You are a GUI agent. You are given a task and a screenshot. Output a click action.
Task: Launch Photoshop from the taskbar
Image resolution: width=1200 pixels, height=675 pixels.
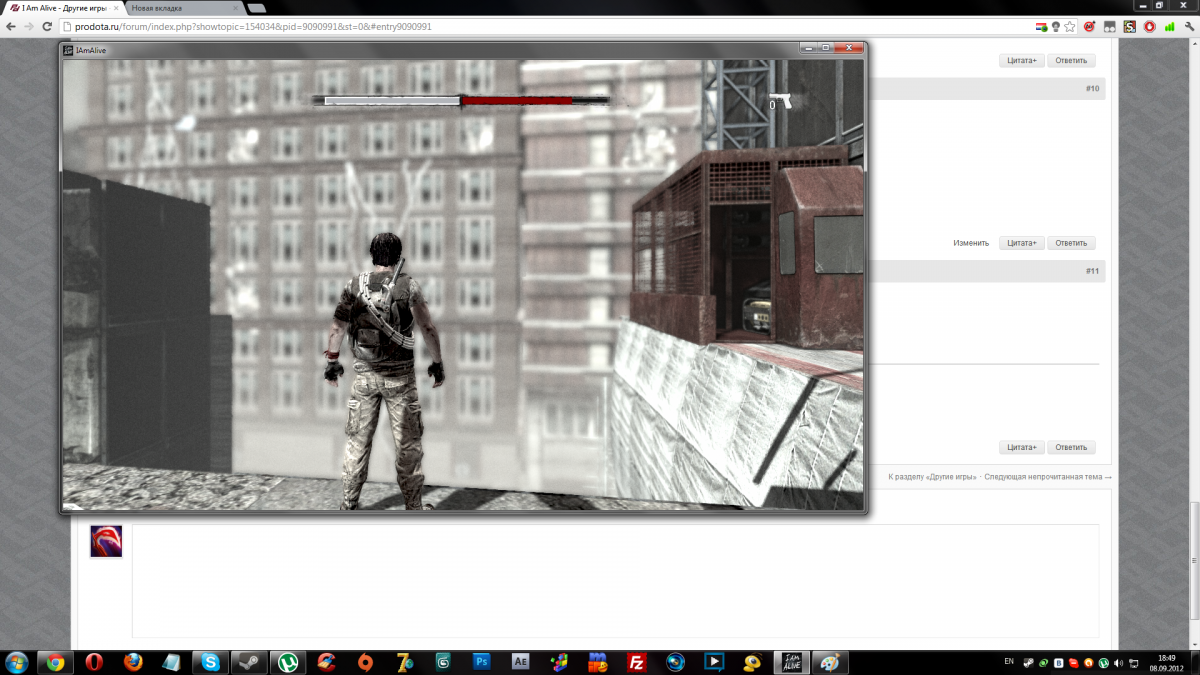pyautogui.click(x=481, y=662)
